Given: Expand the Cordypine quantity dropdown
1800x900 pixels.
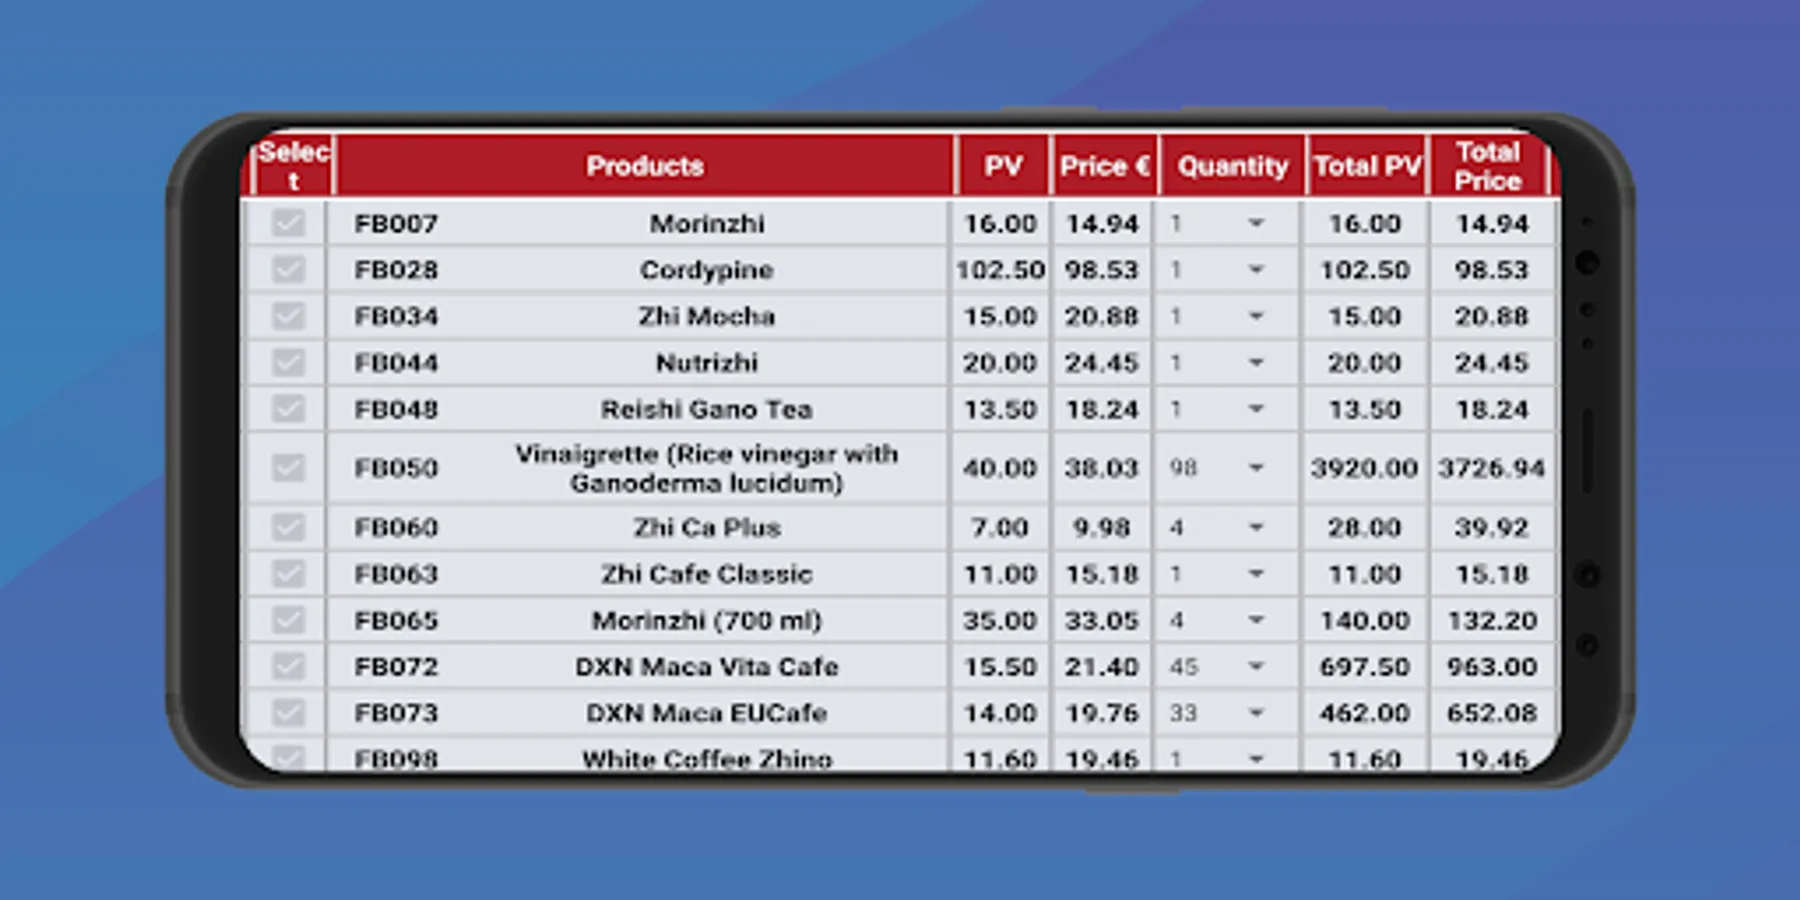Looking at the screenshot, I should (1226, 269).
